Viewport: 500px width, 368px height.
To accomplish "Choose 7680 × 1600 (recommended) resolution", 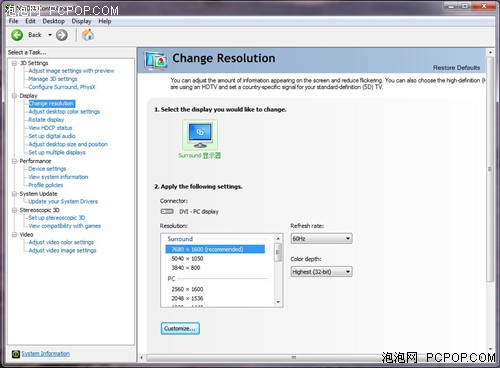I will pos(215,249).
